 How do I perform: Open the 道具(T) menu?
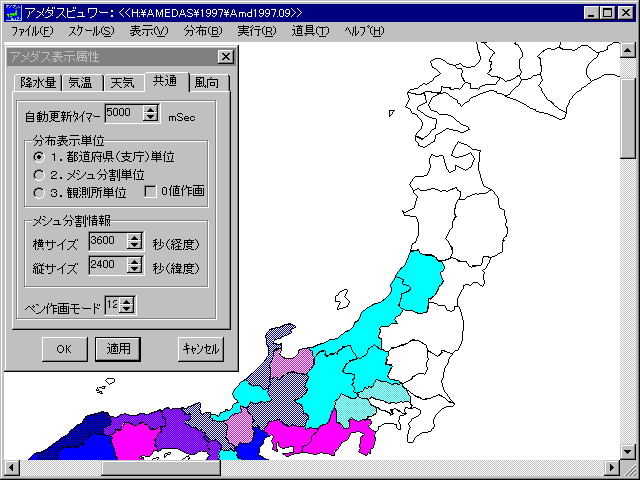(x=310, y=31)
